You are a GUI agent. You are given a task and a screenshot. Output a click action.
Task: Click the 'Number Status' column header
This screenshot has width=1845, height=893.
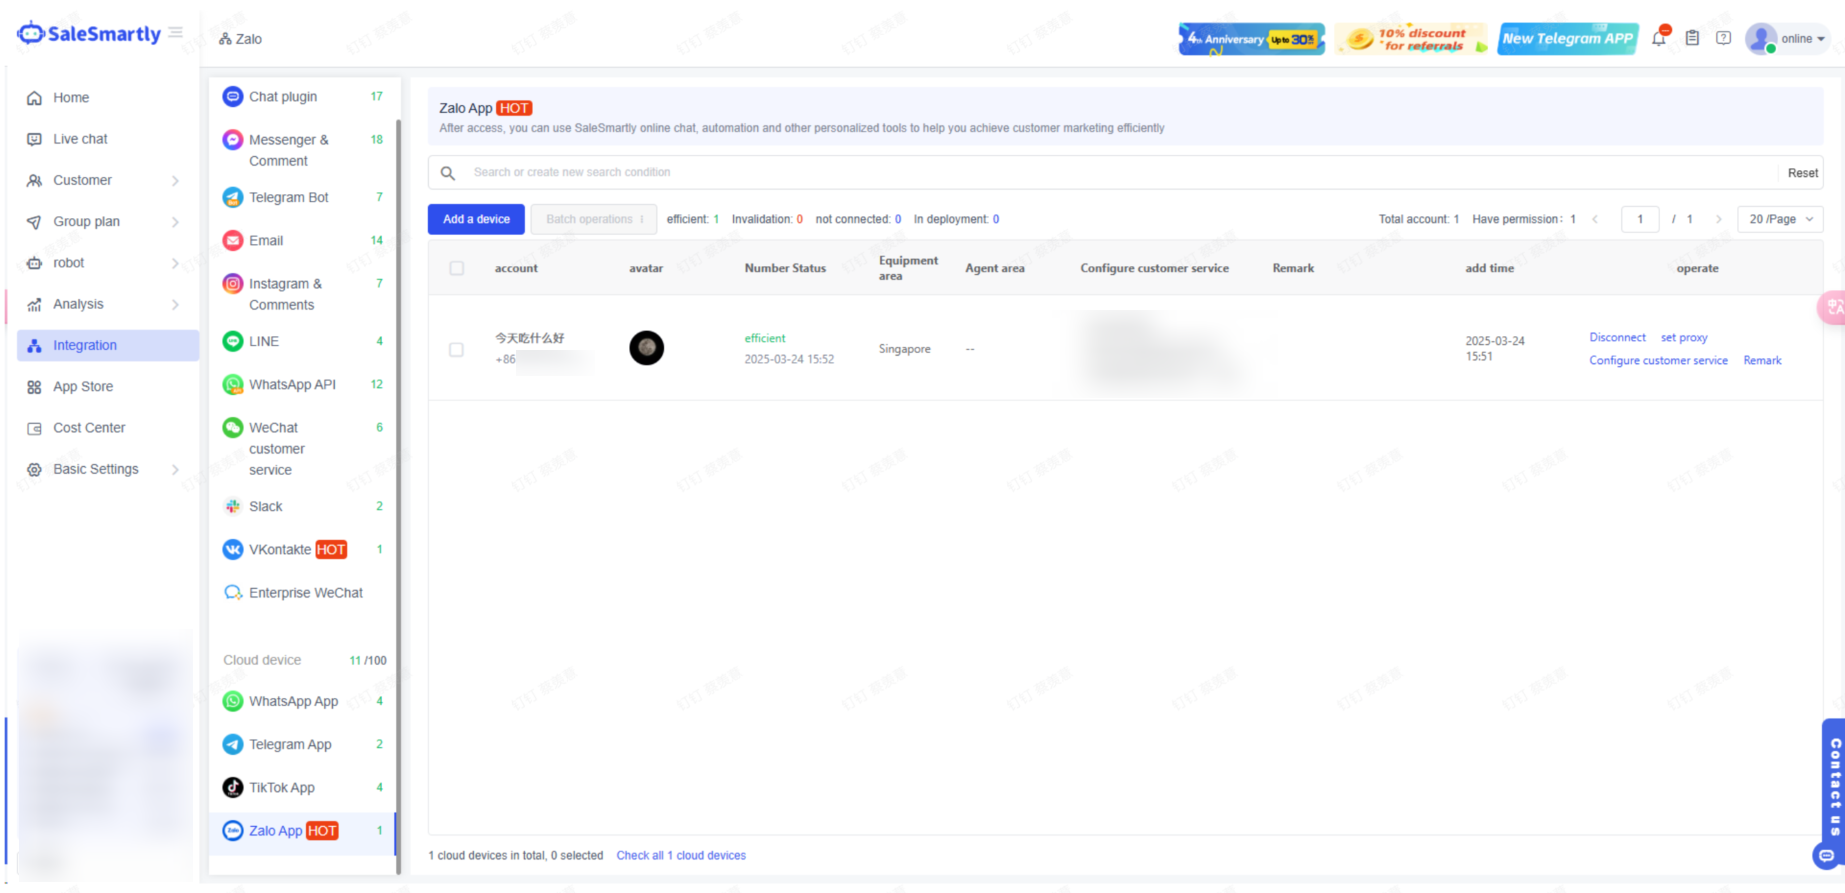tap(785, 268)
